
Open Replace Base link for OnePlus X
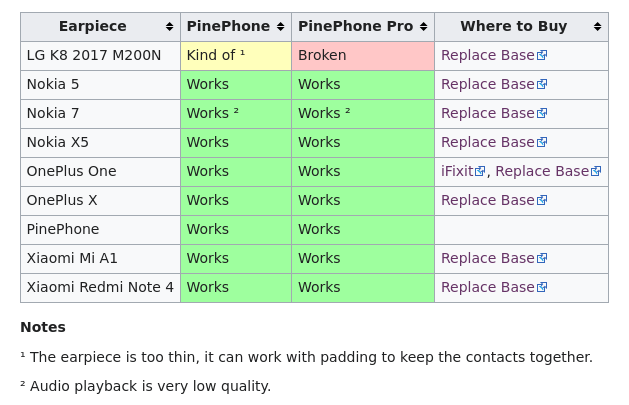coord(487,201)
